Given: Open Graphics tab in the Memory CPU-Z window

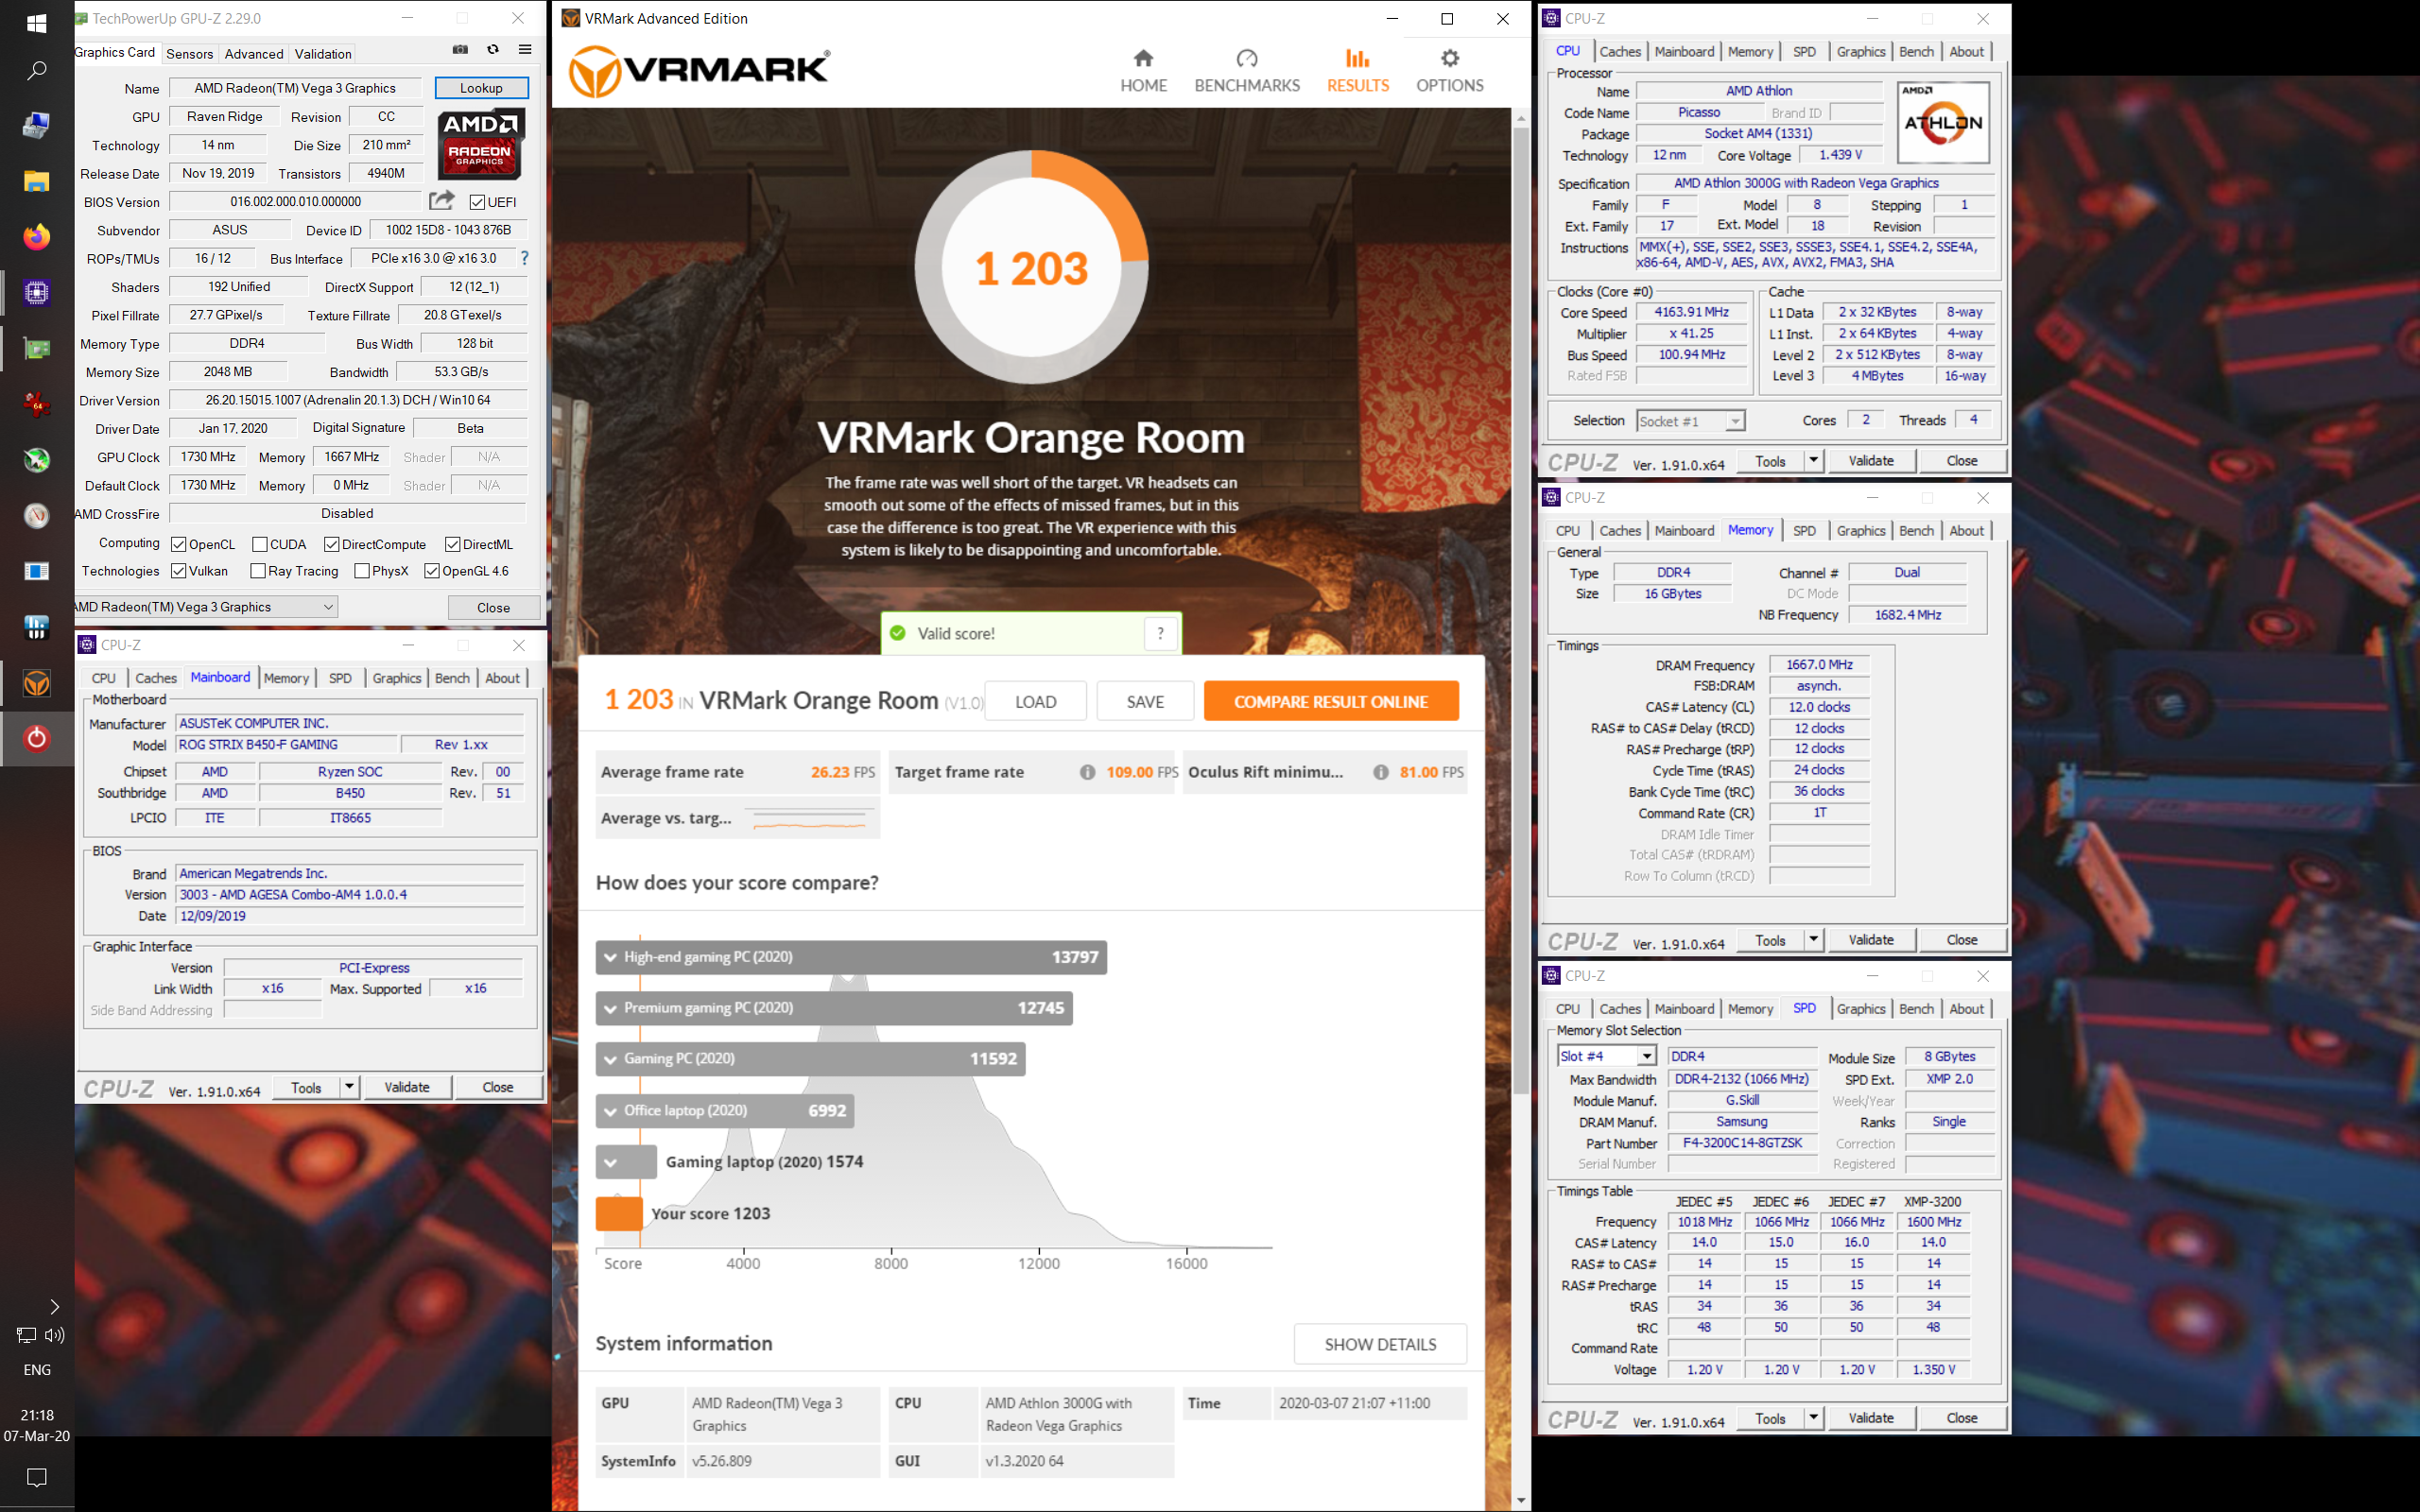Looking at the screenshot, I should pyautogui.click(x=1860, y=531).
